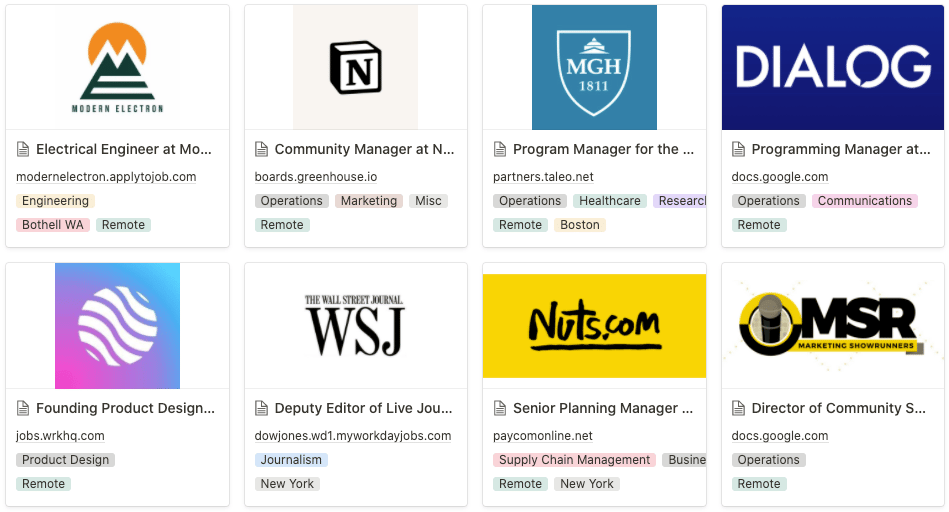949x512 pixels.
Task: Open the Program Manager for the ... title
Action: click(x=603, y=149)
